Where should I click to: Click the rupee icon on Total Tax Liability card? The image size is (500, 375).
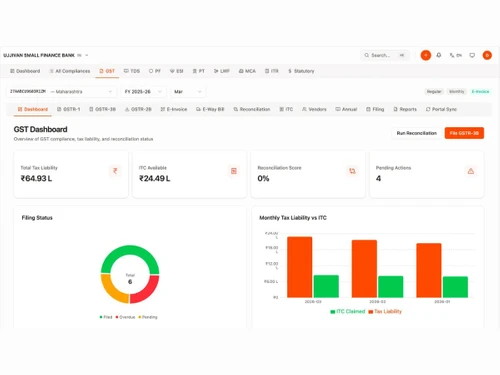click(x=115, y=171)
